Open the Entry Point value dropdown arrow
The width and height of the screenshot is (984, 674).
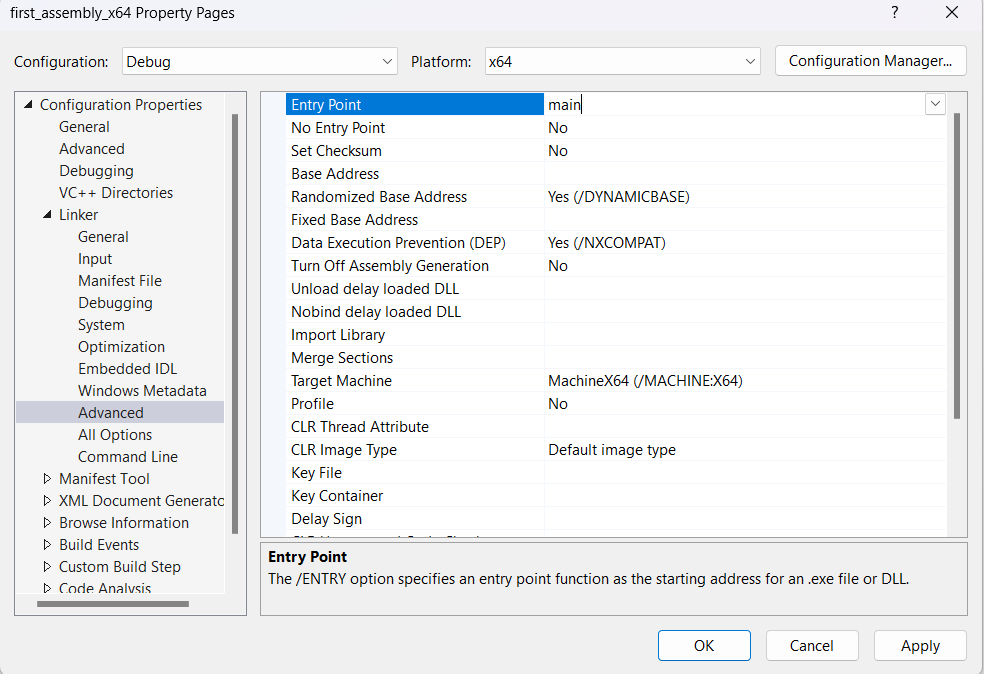(x=935, y=104)
